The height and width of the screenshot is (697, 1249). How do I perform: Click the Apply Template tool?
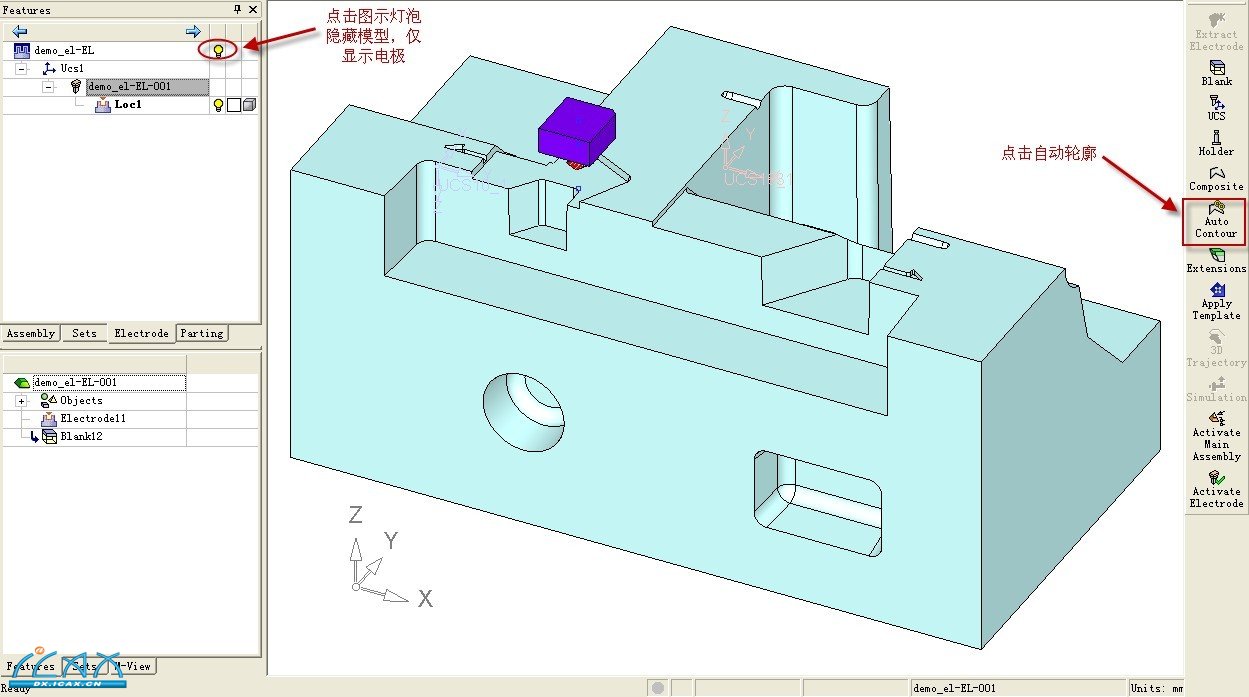tap(1216, 301)
